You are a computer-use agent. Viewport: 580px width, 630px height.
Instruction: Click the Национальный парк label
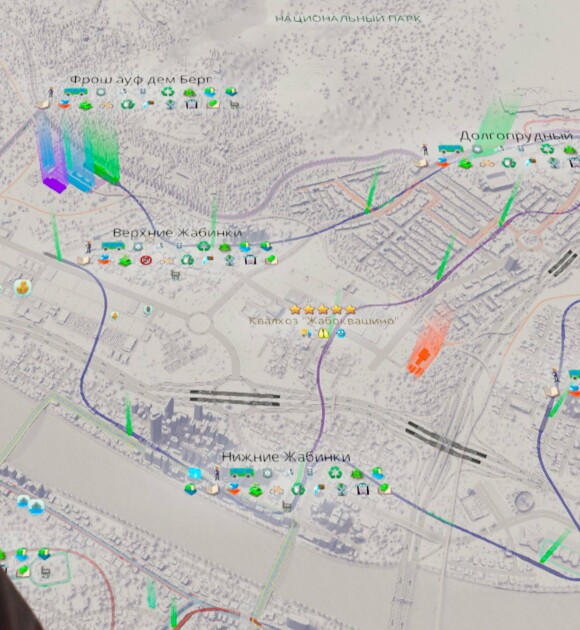348,18
